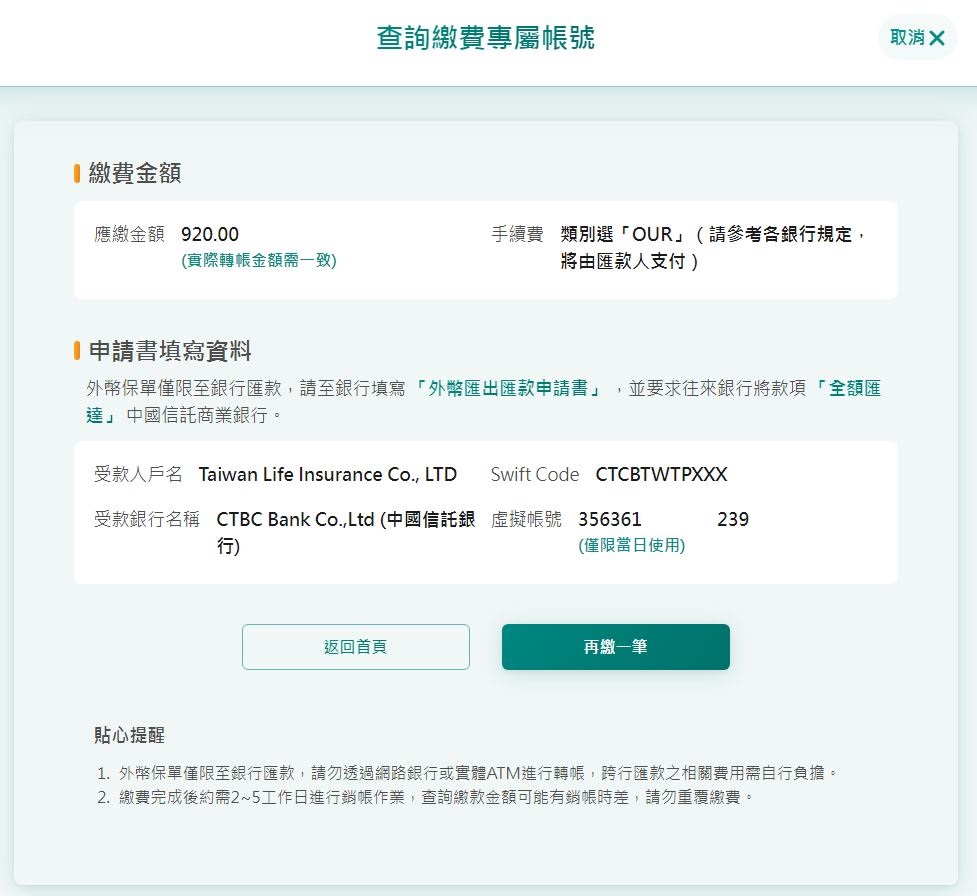Click the page title 查詢繳費專屬帳號
977x896 pixels.
[x=485, y=38]
